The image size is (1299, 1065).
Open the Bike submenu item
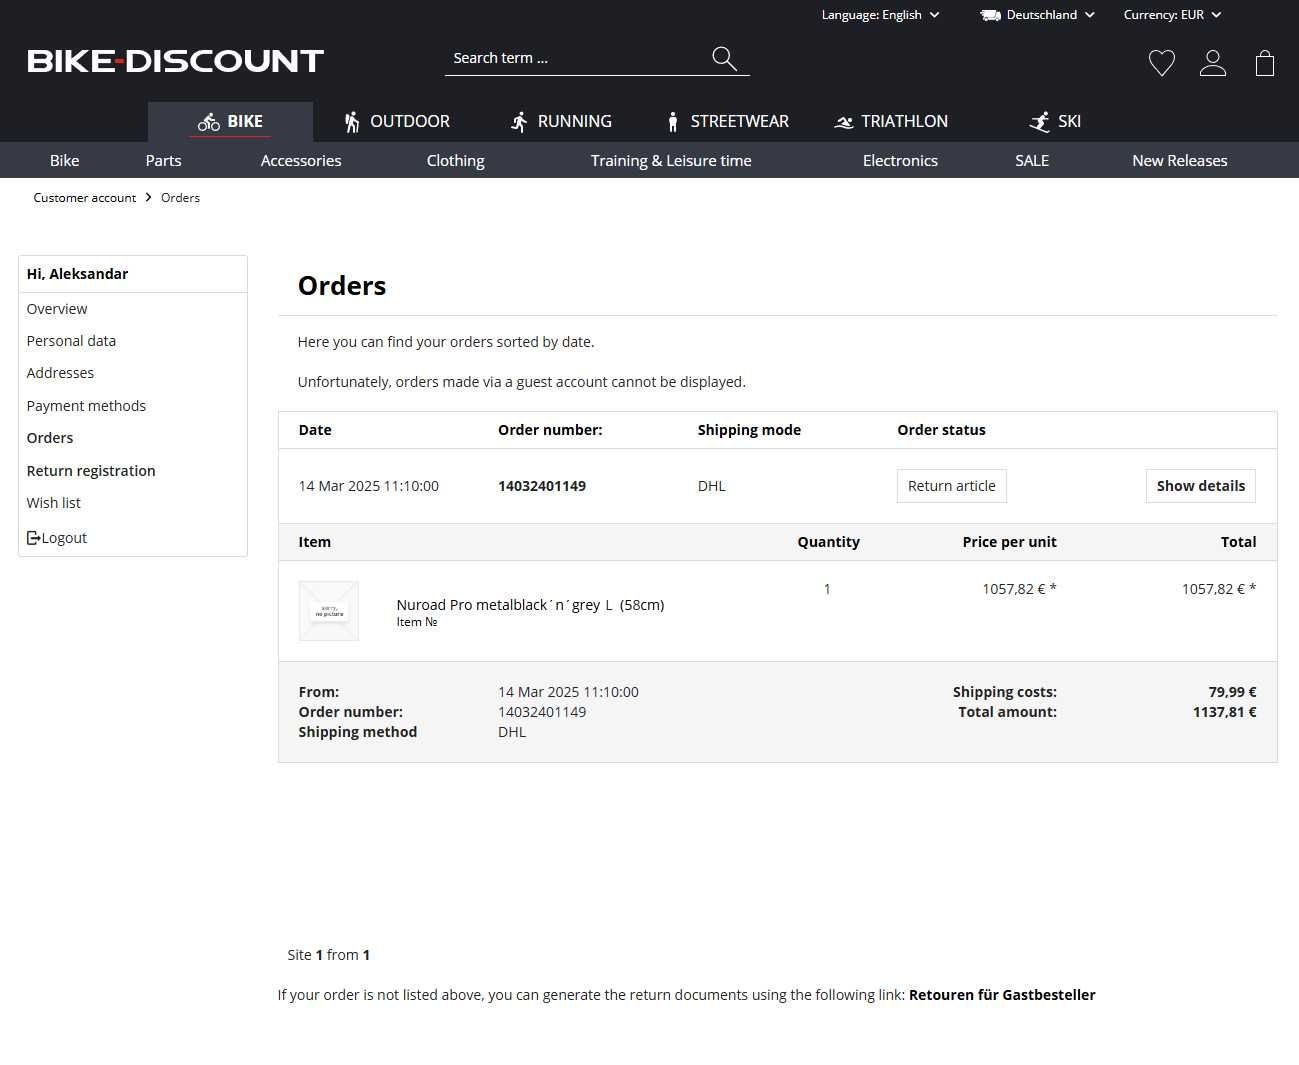pyautogui.click(x=64, y=161)
